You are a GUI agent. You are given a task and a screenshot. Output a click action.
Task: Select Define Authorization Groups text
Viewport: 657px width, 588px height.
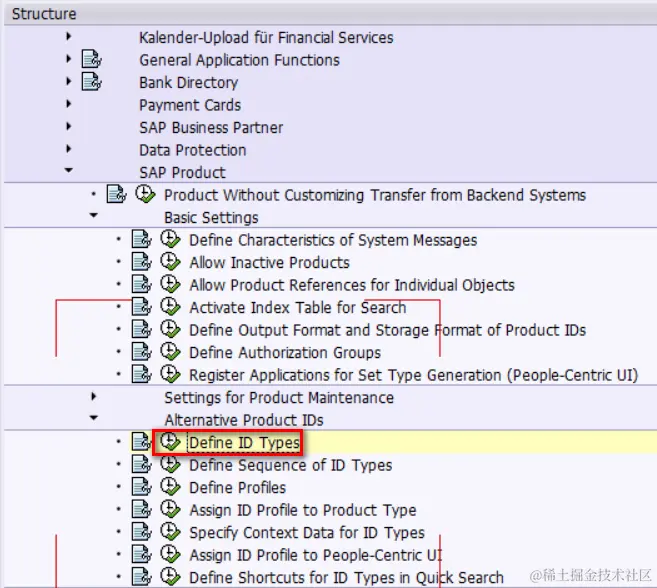coord(285,352)
